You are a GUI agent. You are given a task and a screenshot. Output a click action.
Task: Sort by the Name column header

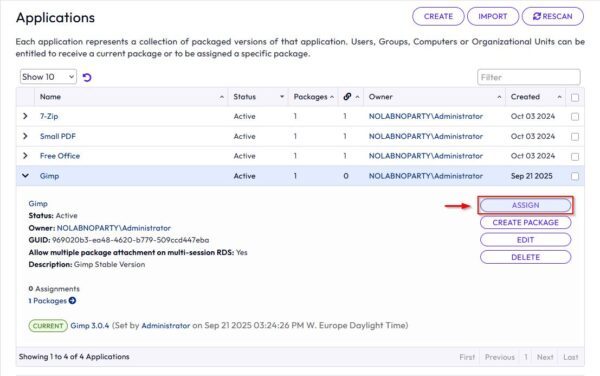131,97
